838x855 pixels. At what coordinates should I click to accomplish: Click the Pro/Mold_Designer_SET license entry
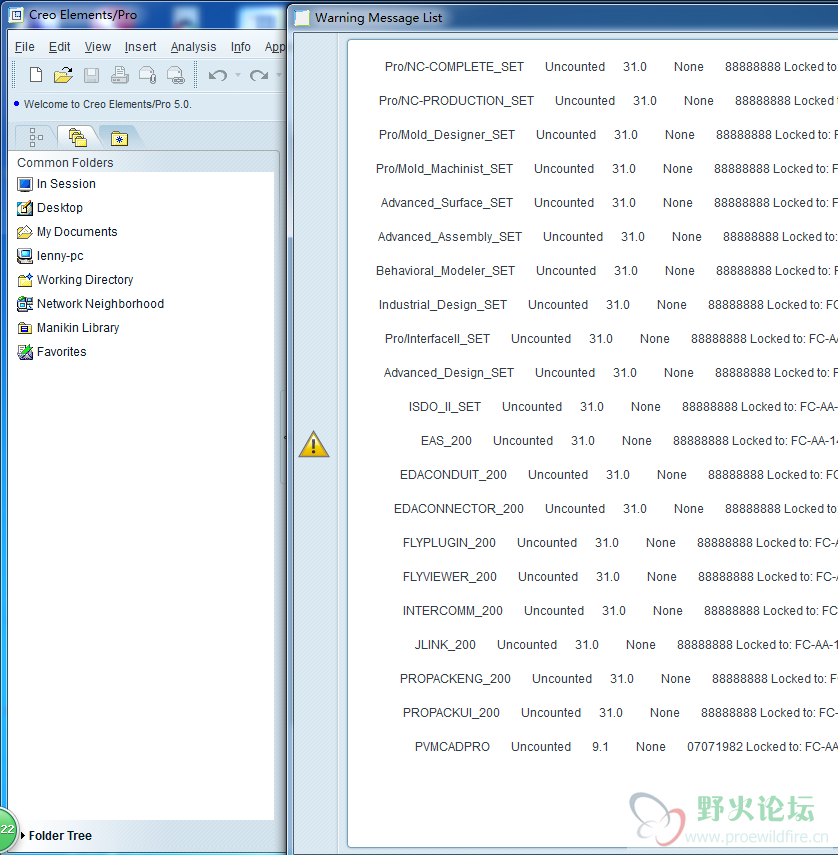447,135
